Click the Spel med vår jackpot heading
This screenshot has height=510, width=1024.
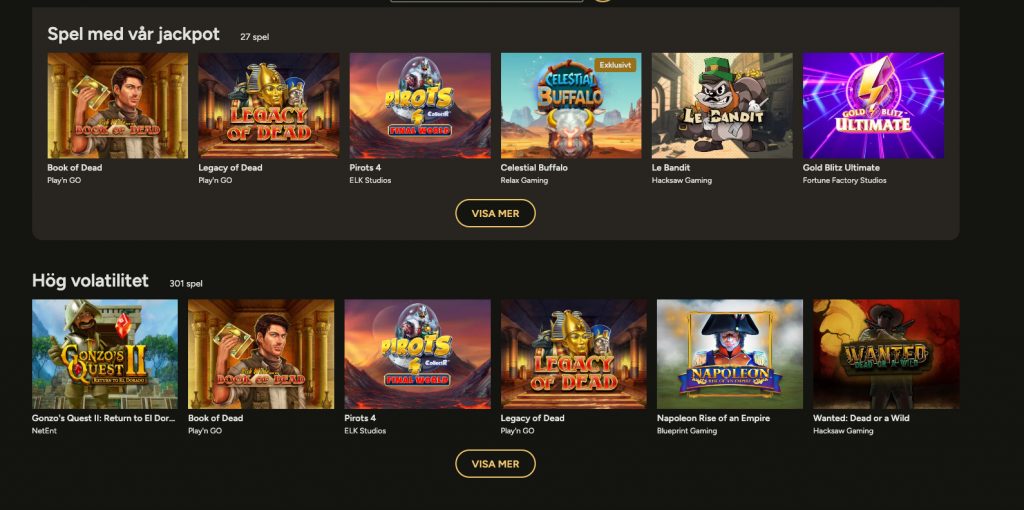(x=134, y=34)
